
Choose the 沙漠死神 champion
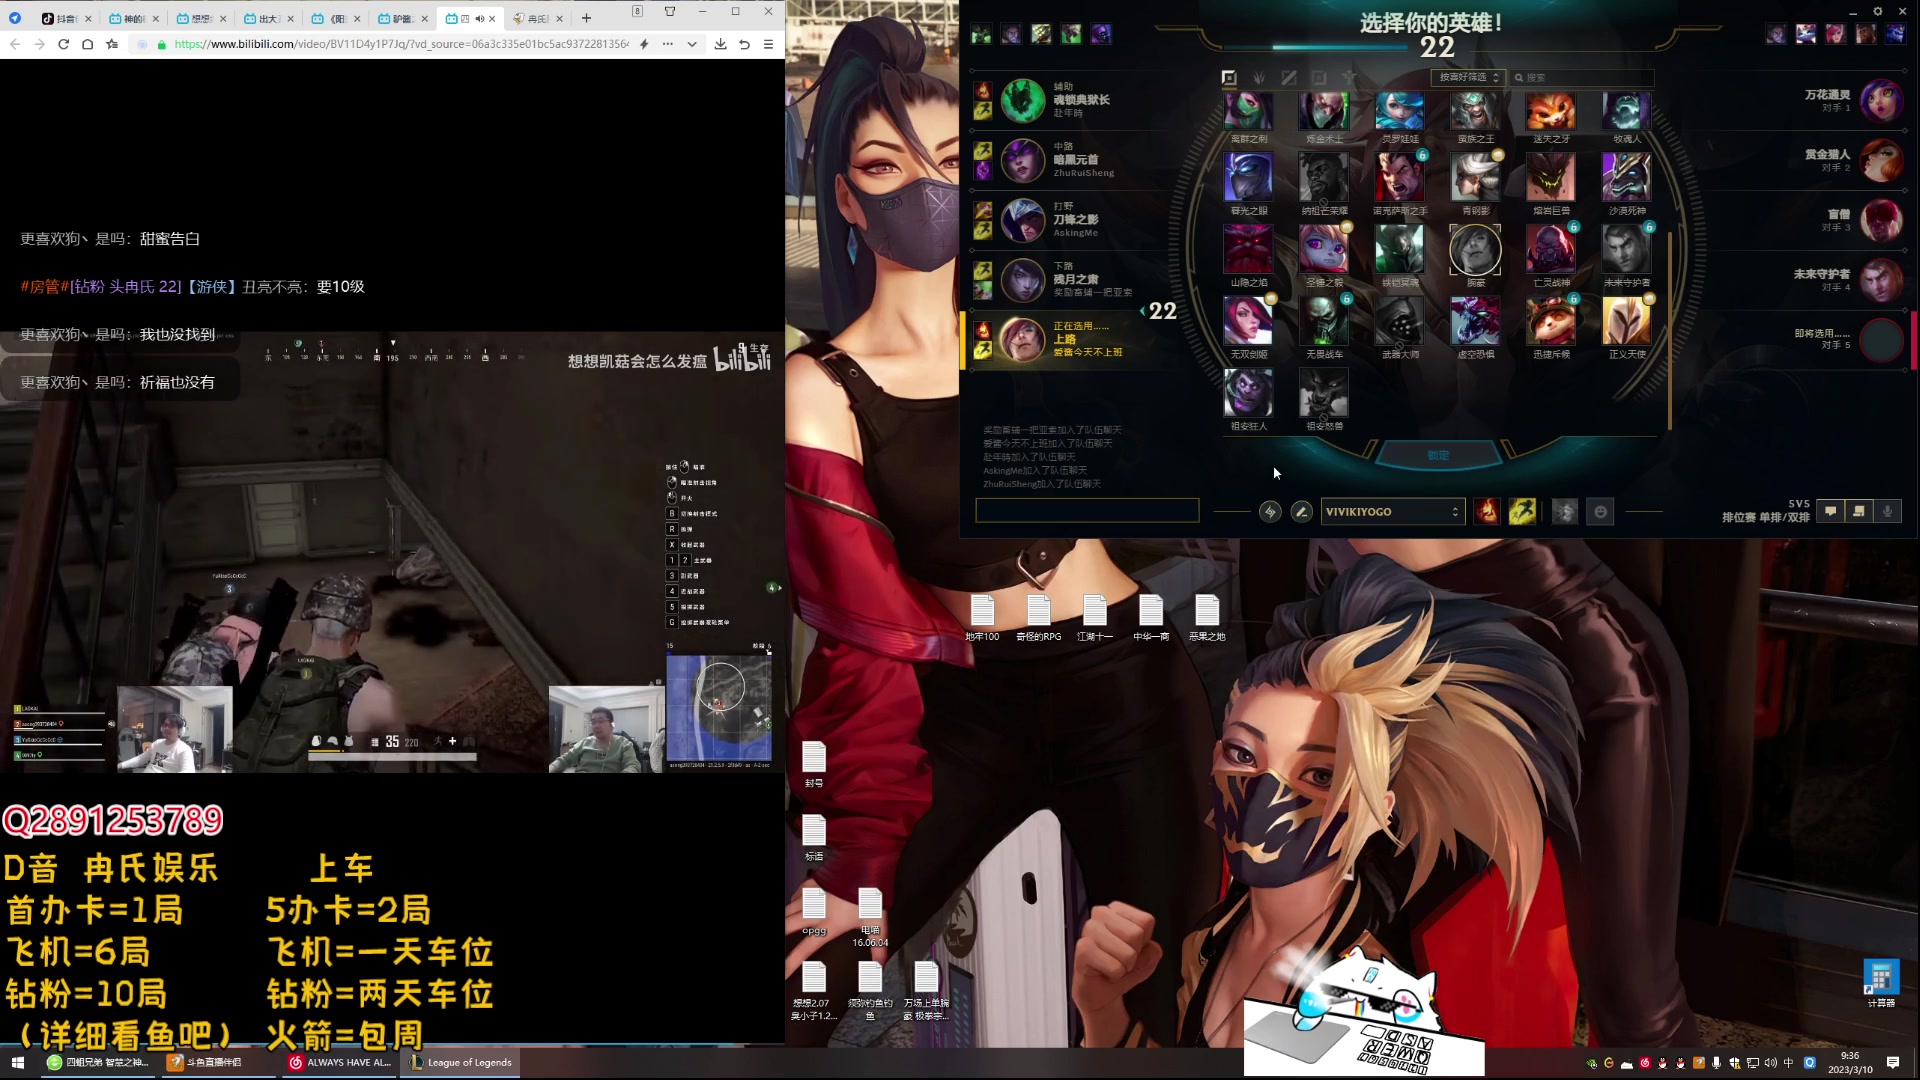[x=1627, y=178]
